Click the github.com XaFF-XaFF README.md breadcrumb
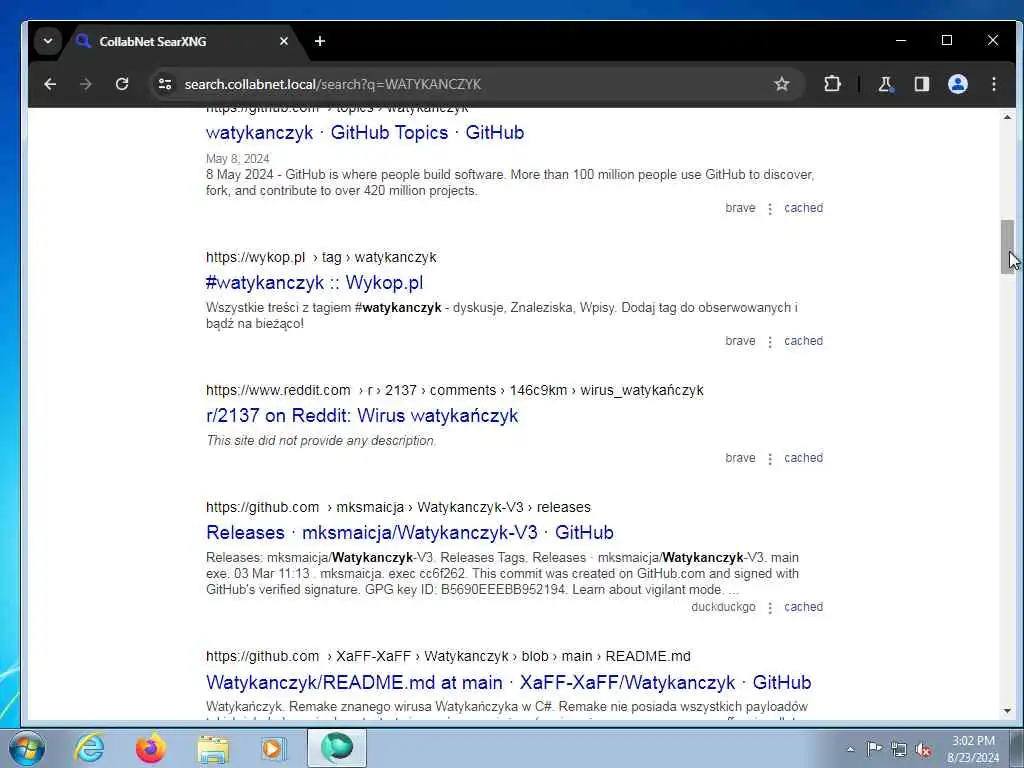The height and width of the screenshot is (768, 1024). click(448, 656)
